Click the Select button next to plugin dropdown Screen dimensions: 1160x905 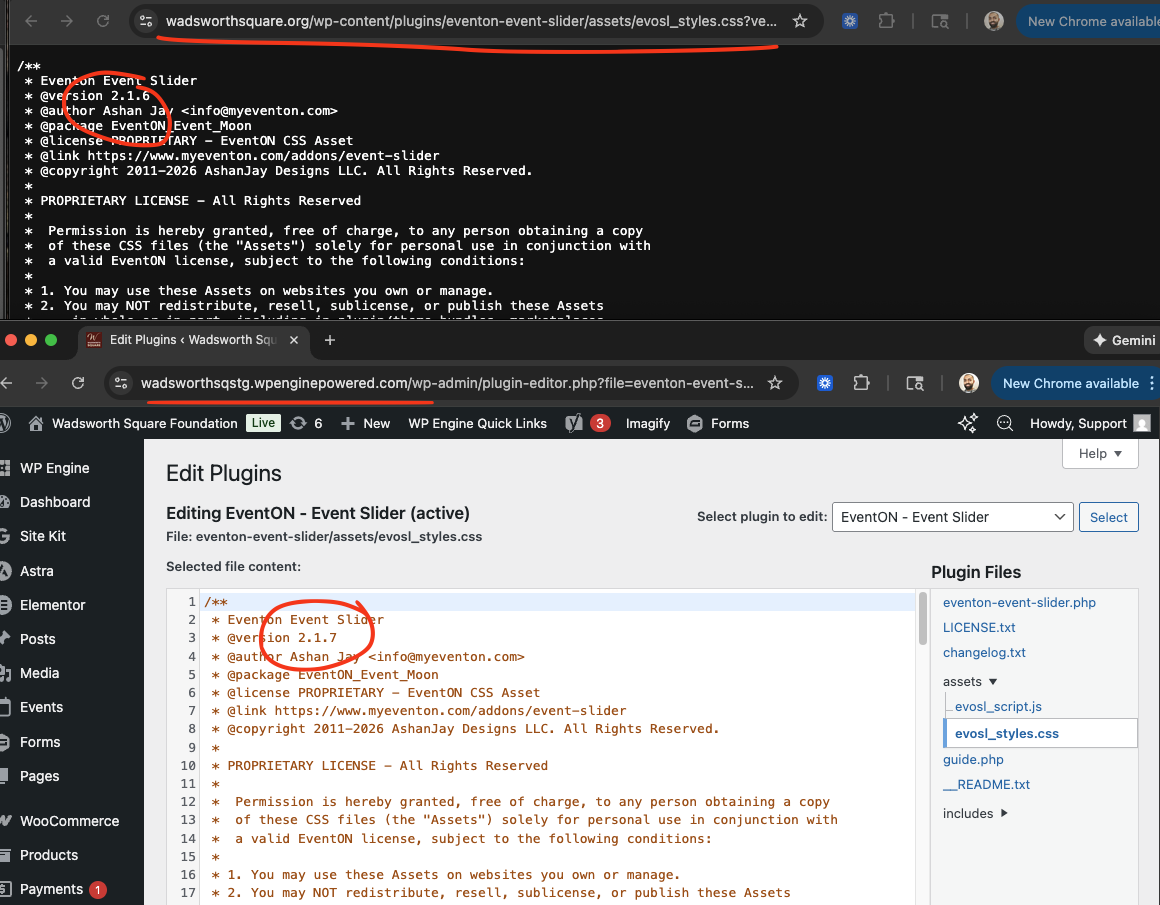coord(1108,517)
